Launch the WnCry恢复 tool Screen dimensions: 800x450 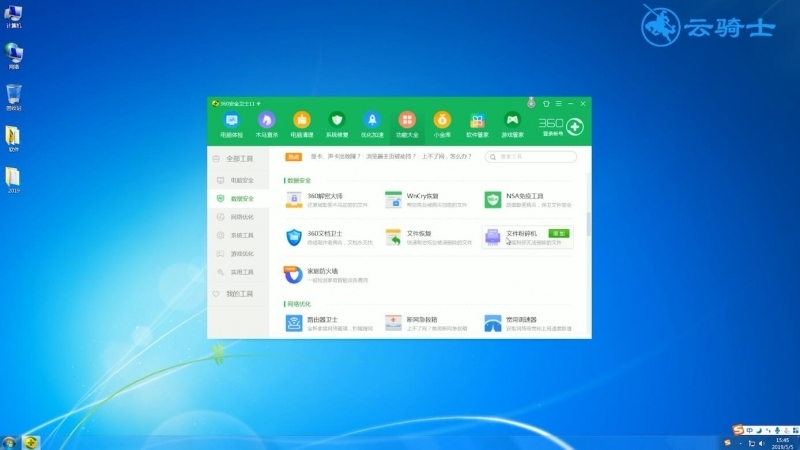coord(426,199)
